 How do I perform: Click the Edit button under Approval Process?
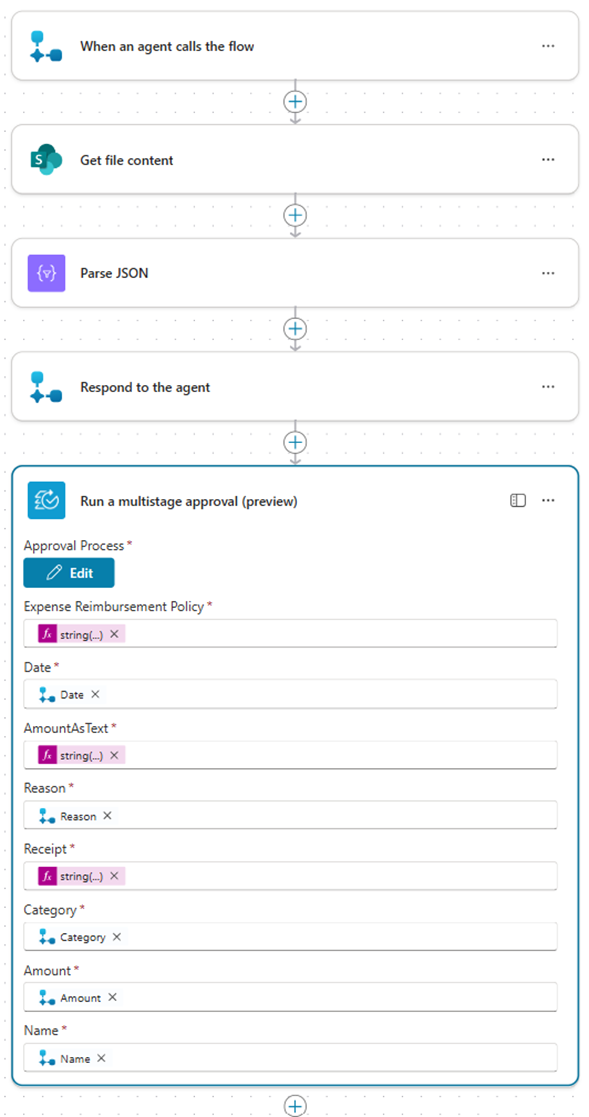click(x=68, y=572)
